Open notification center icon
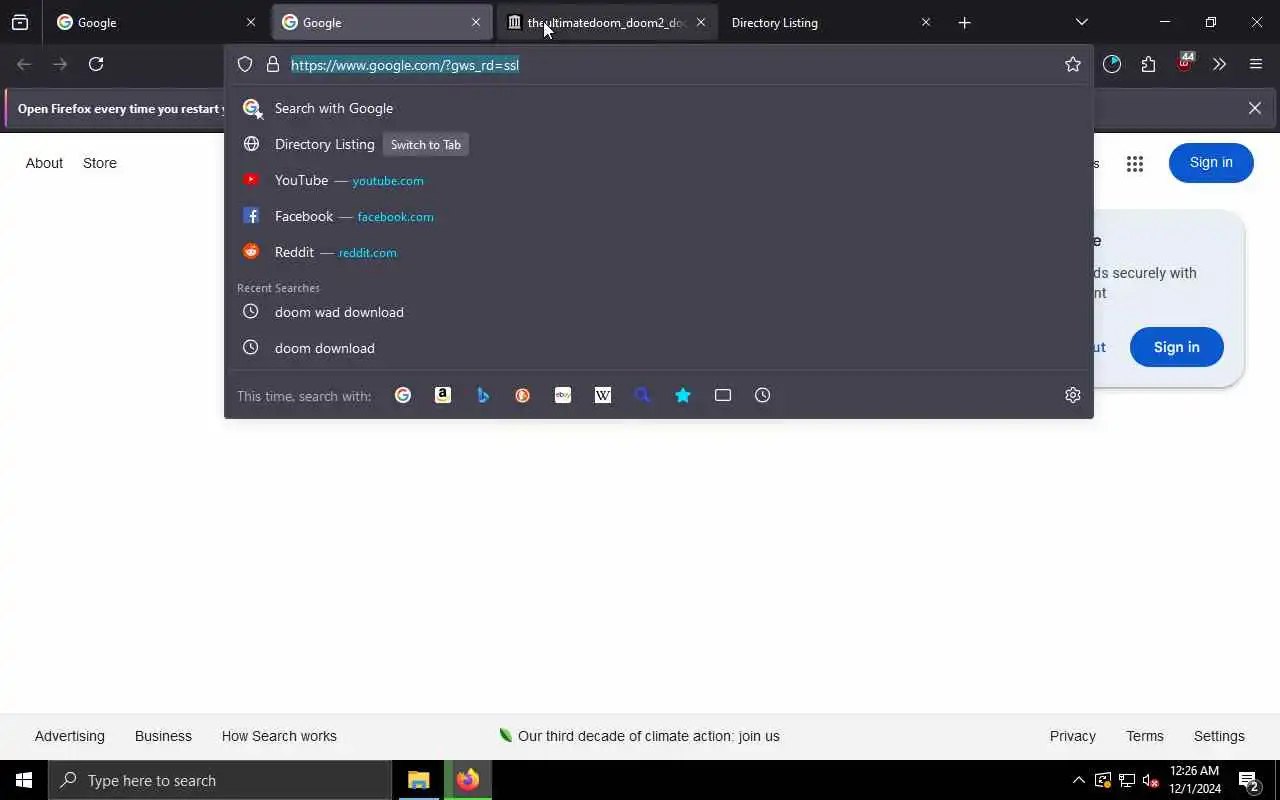Viewport: 1280px width, 800px height. pyautogui.click(x=1248, y=781)
